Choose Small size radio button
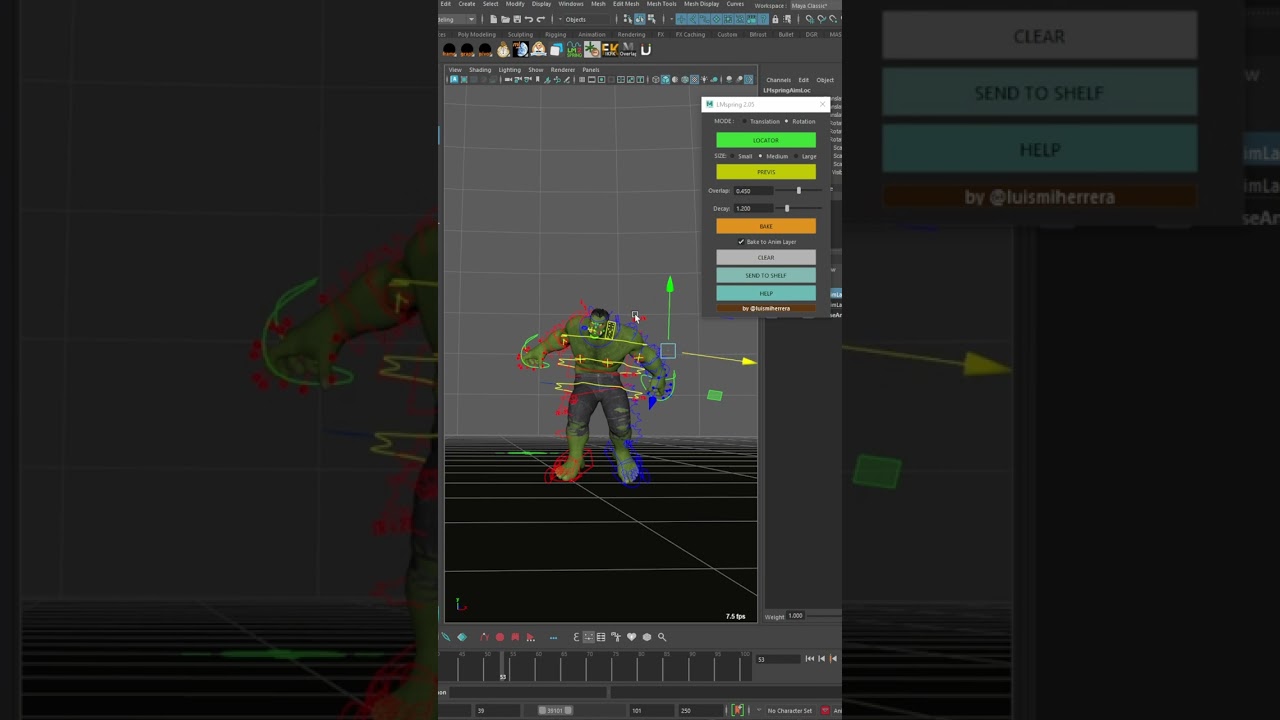 pyautogui.click(x=733, y=156)
